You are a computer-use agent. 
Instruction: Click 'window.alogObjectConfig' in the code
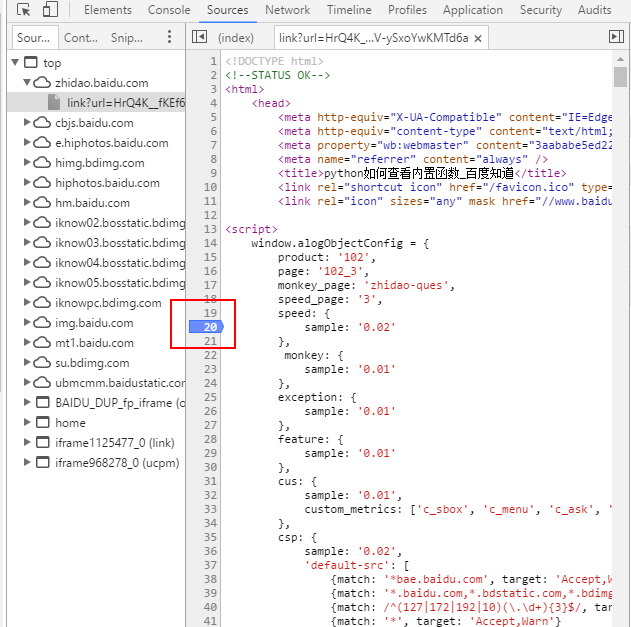(327, 243)
